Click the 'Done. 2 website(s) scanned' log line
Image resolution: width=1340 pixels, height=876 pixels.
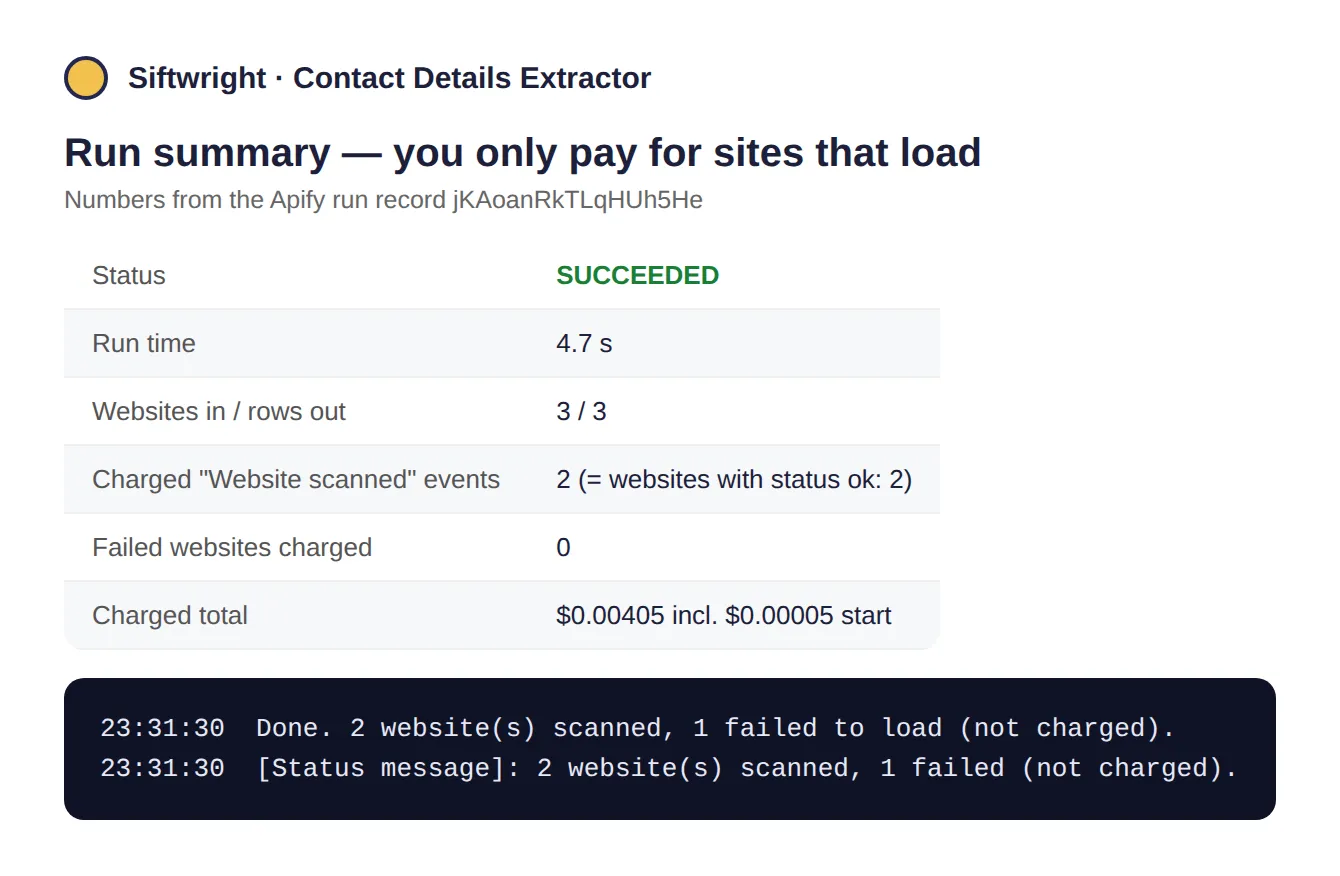coord(638,728)
